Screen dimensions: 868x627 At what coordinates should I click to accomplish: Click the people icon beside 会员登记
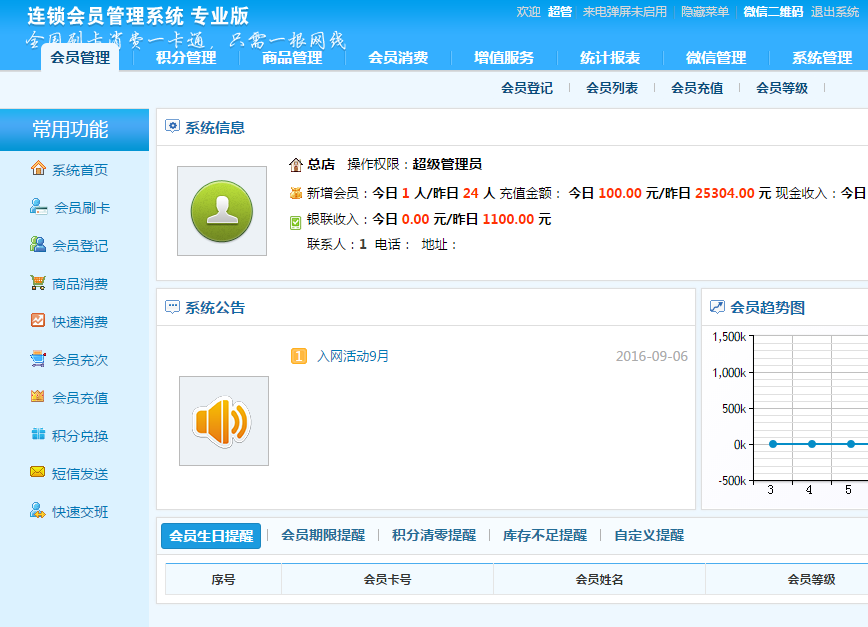tap(38, 244)
